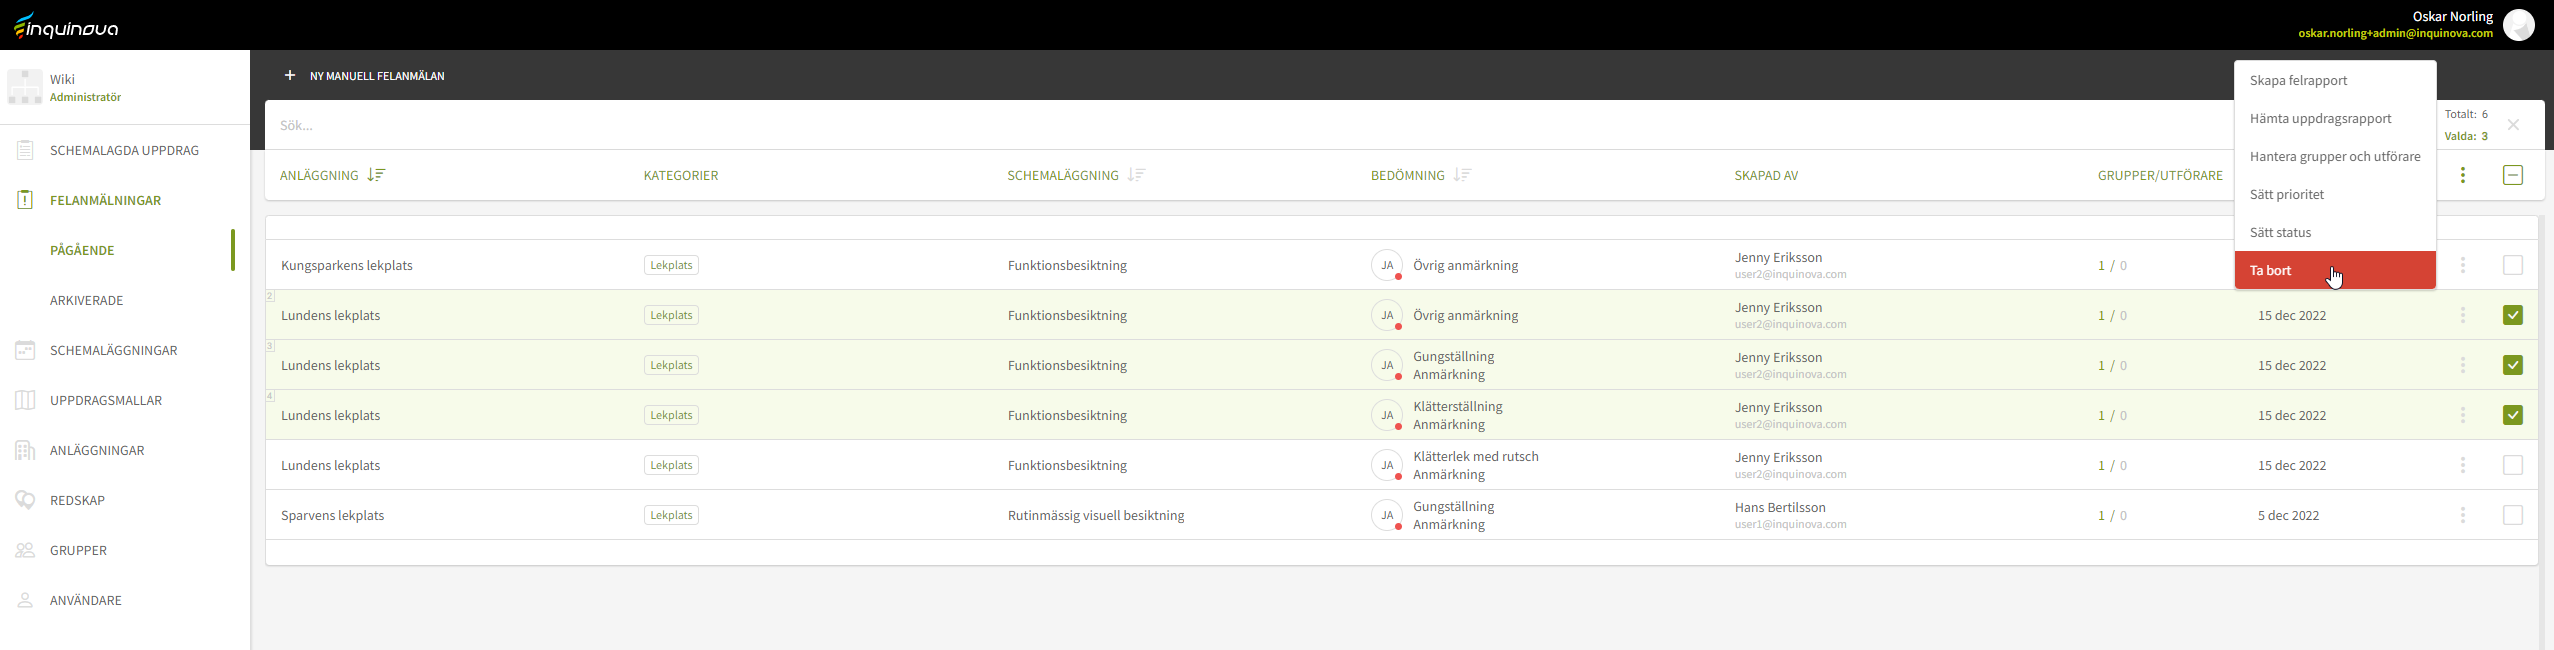This screenshot has height=650, width=2554.
Task: Uncheck the Lundens lekplats Klätterställning row
Action: point(2512,415)
